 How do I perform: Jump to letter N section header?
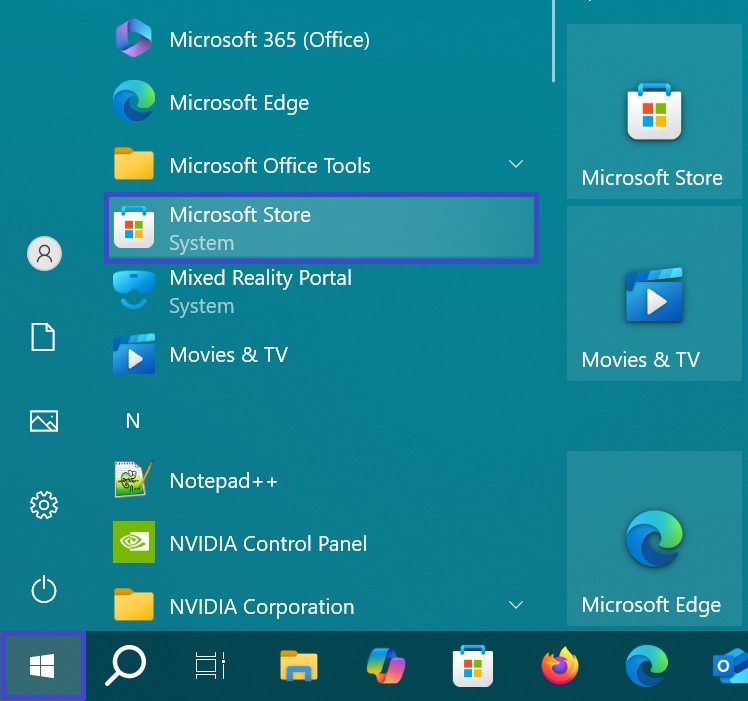[x=133, y=421]
